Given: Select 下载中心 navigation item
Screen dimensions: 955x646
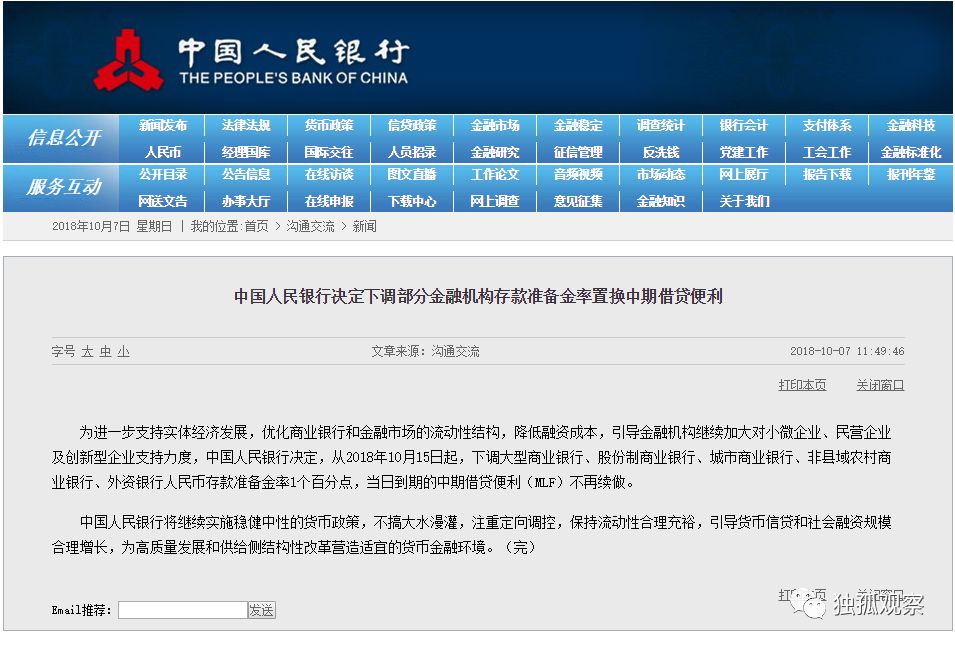Looking at the screenshot, I should (x=412, y=201).
